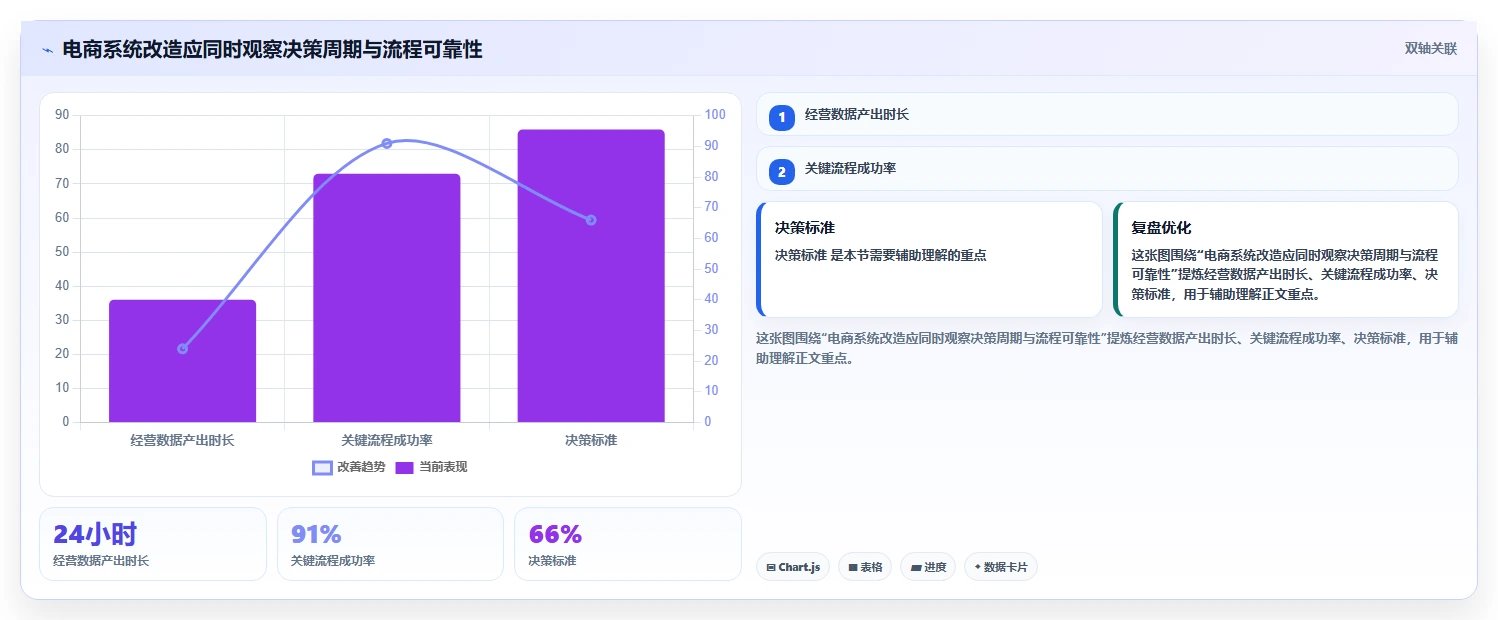This screenshot has width=1498, height=620.
Task: Click the 当前表现 purple legend swatch
Action: (405, 467)
